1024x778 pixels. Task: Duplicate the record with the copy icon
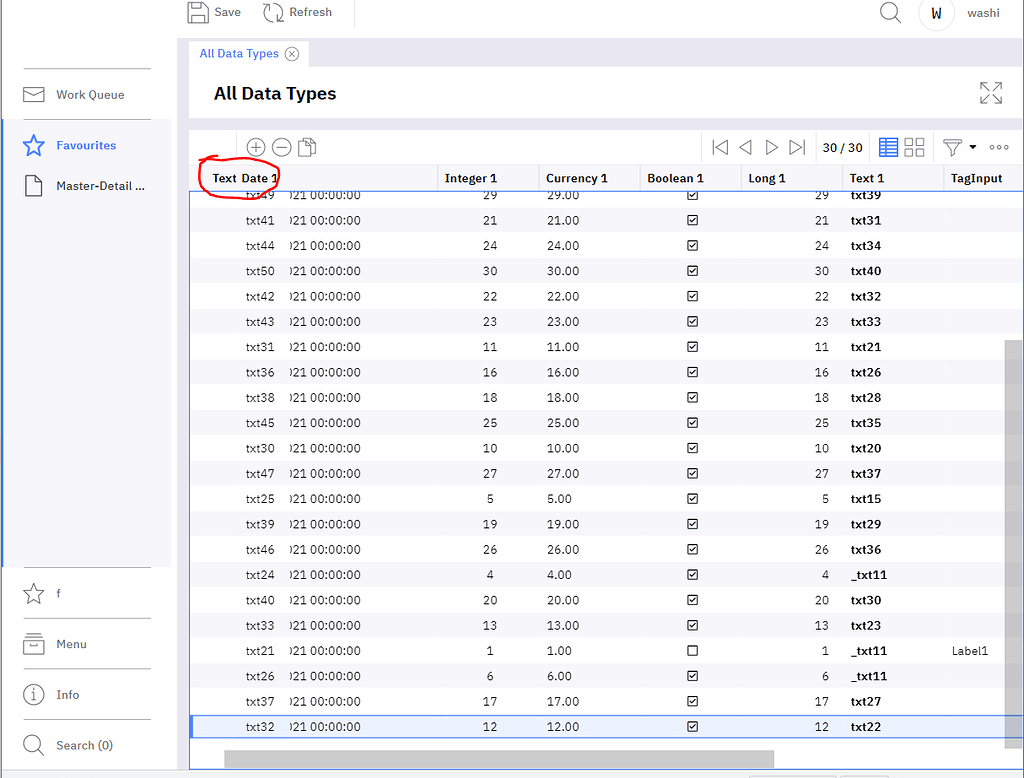[307, 146]
